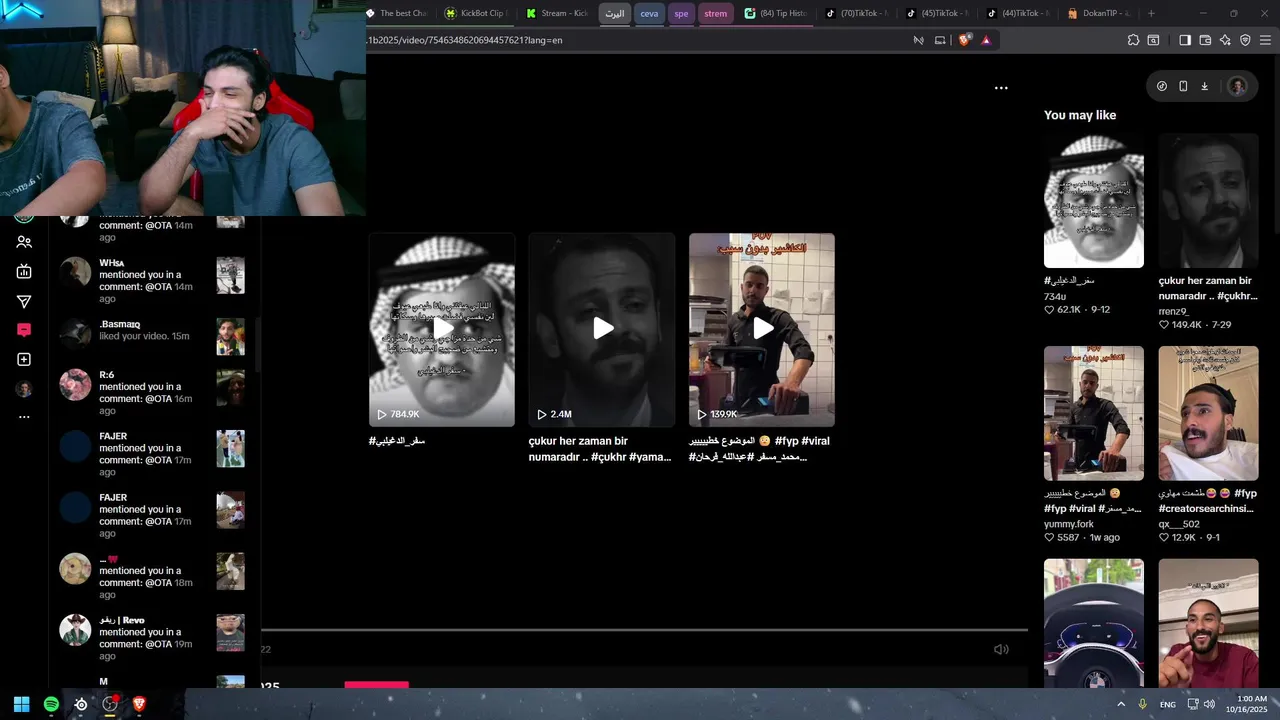
Task: Open the 'spe' tab group
Action: [681, 13]
